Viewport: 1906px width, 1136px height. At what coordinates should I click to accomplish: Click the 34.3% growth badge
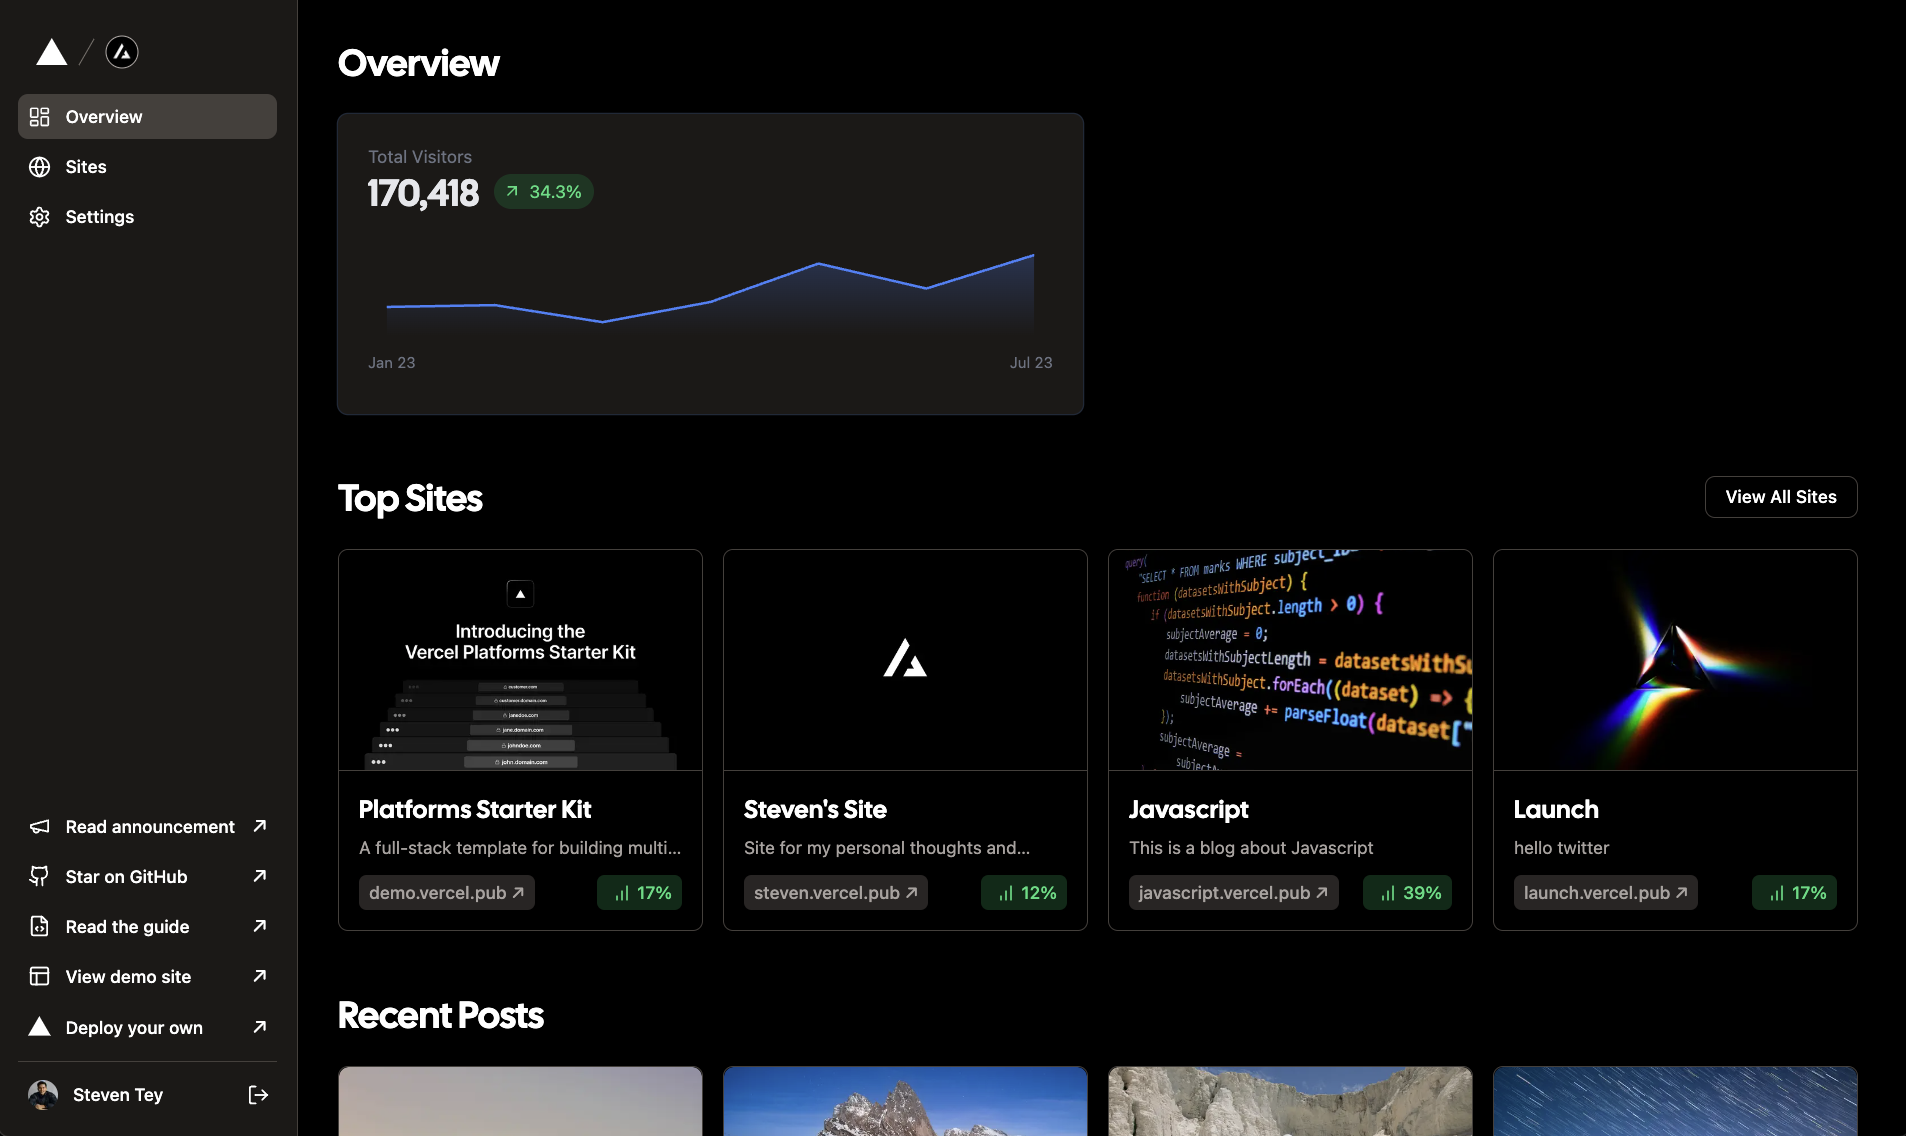544,192
